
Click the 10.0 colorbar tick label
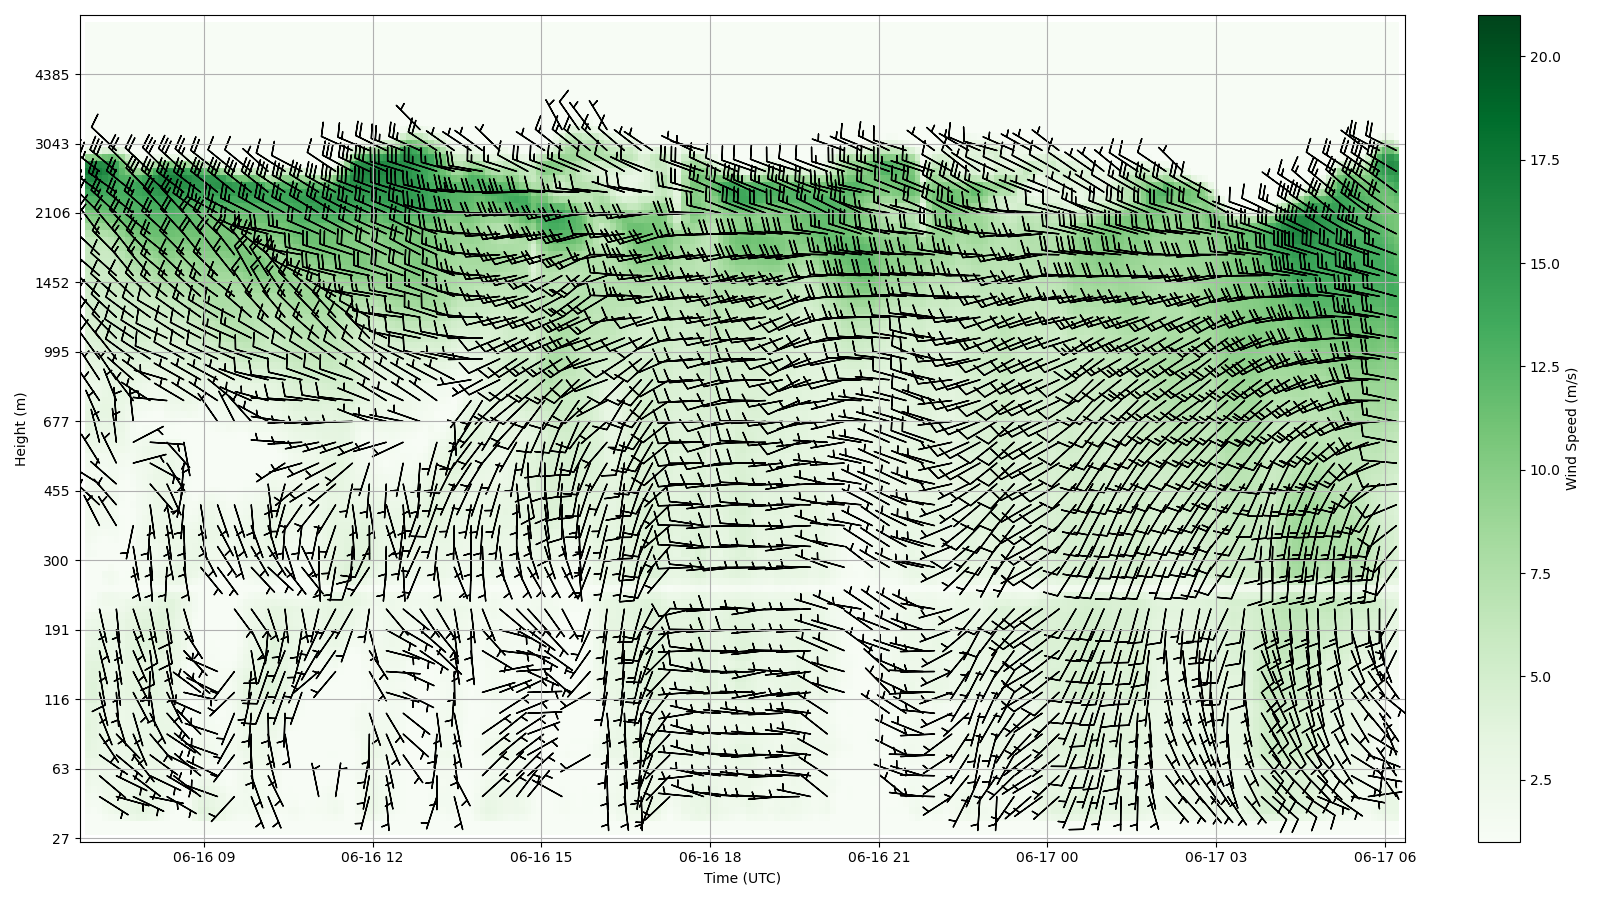point(1544,471)
